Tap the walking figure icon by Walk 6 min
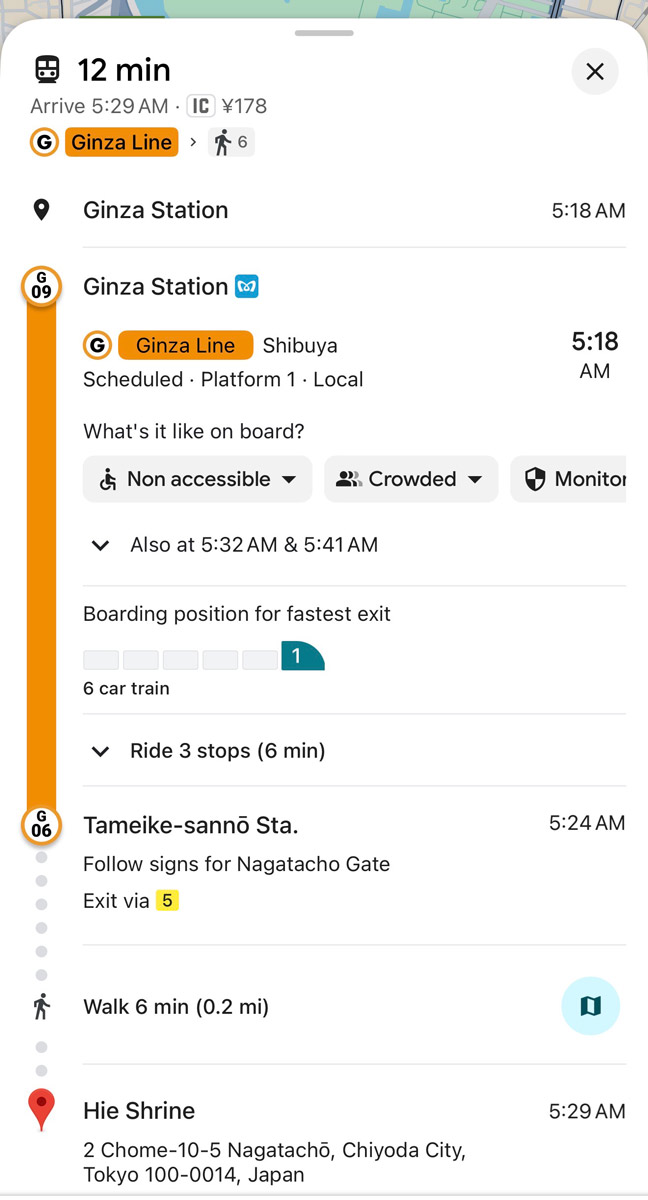The height and width of the screenshot is (1200, 648). pos(41,1007)
